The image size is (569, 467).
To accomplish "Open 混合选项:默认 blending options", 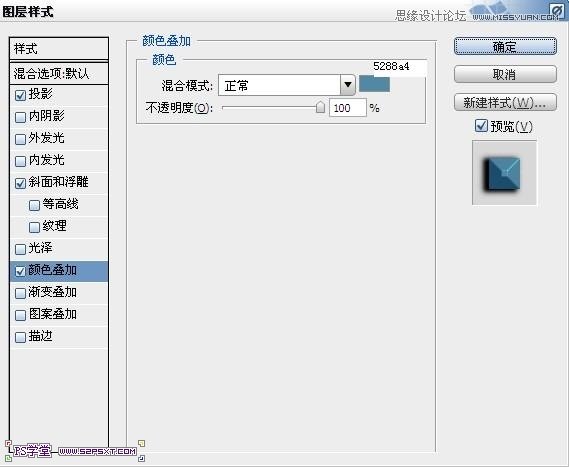I will (59, 74).
